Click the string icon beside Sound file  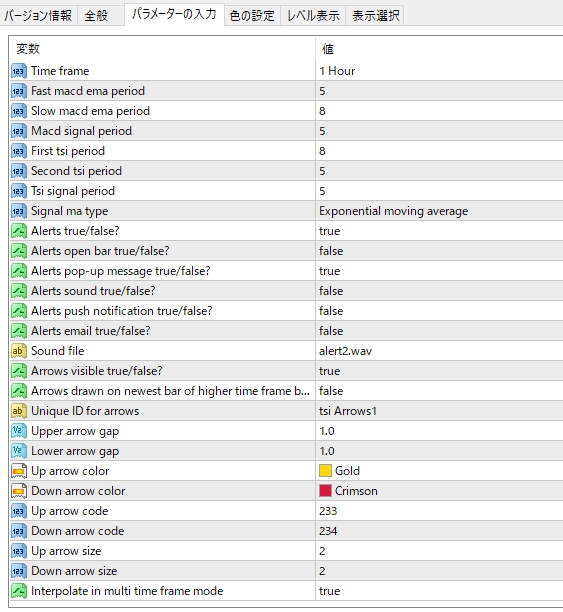pyautogui.click(x=18, y=351)
